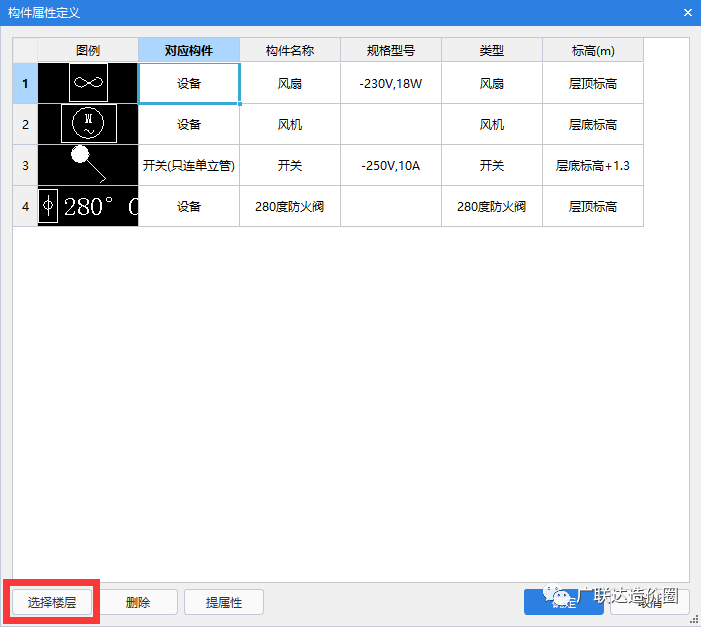Select row header number 4
The image size is (701, 627).
(25, 206)
